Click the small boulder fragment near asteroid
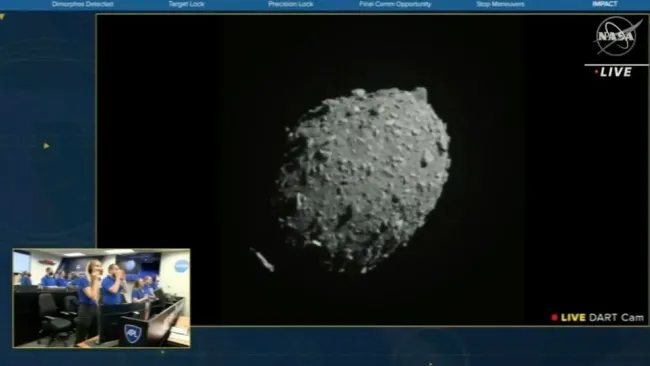This screenshot has width=650, height=366. 262,260
